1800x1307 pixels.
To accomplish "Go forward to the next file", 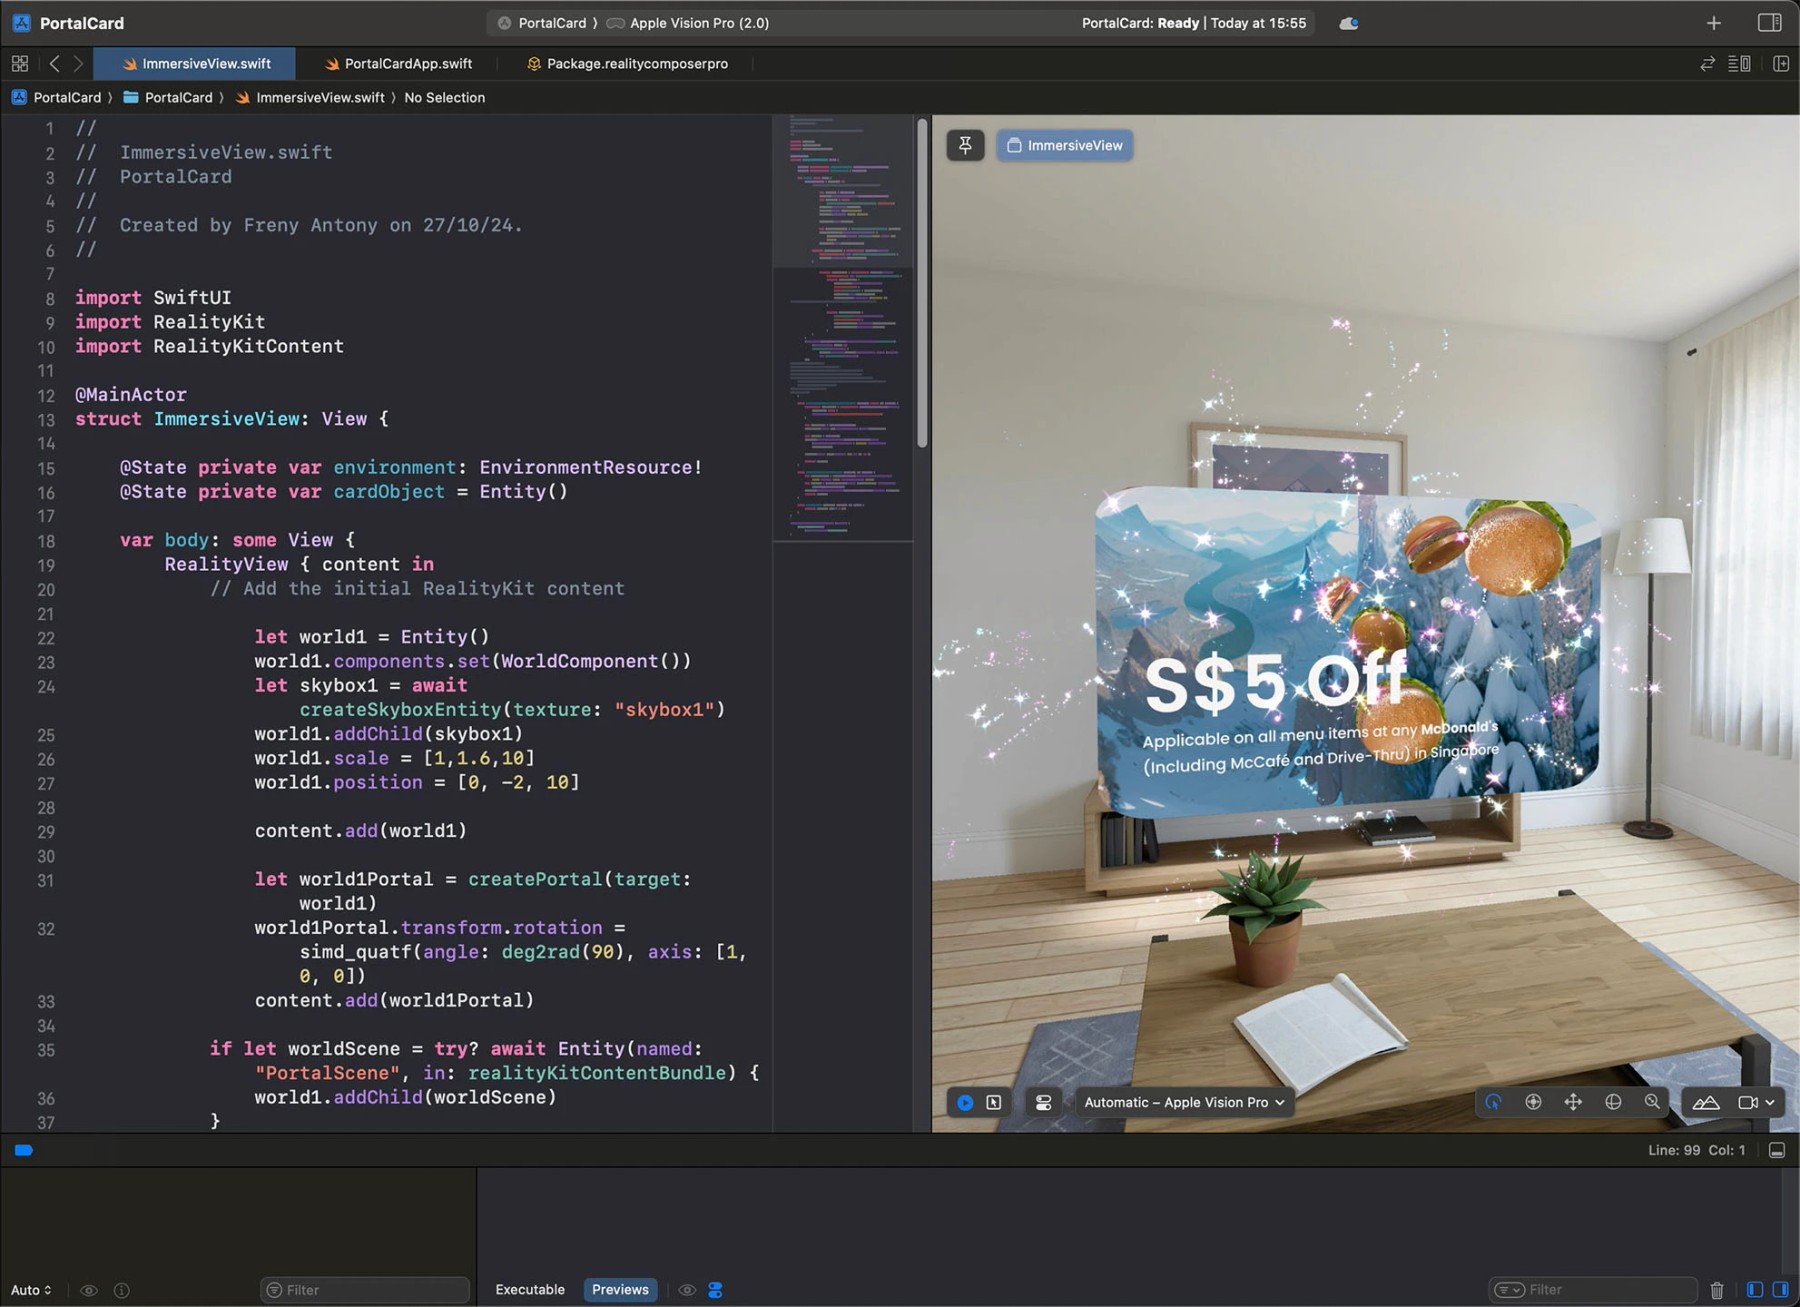I will pyautogui.click(x=78, y=64).
